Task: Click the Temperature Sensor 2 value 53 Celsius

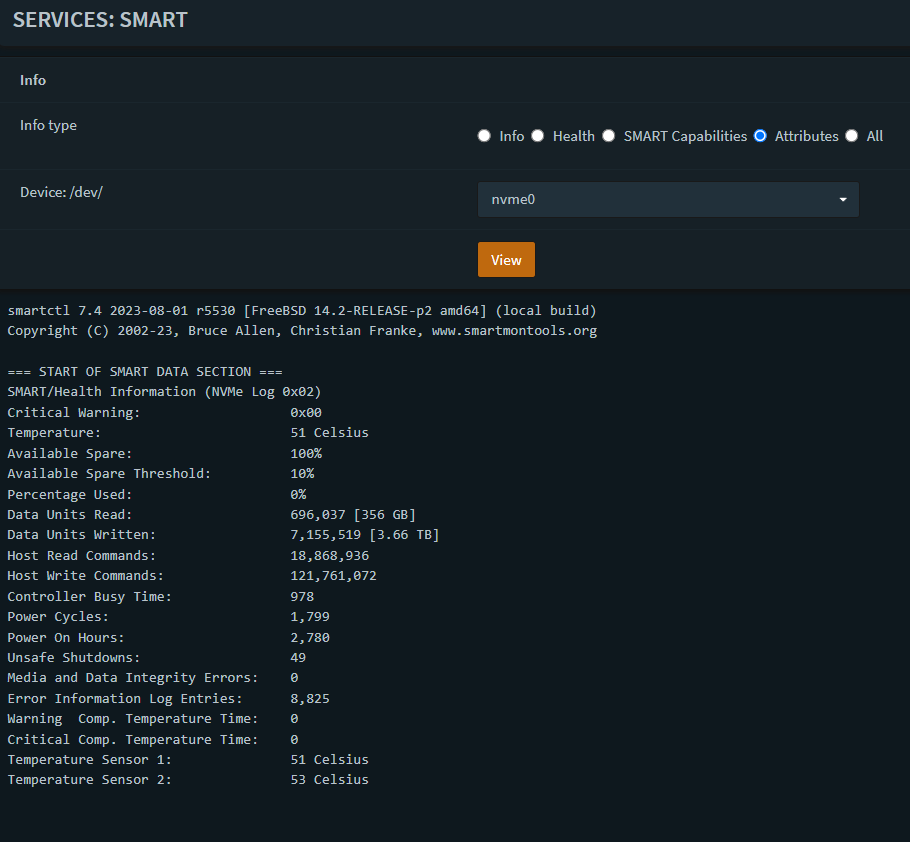Action: [329, 780]
